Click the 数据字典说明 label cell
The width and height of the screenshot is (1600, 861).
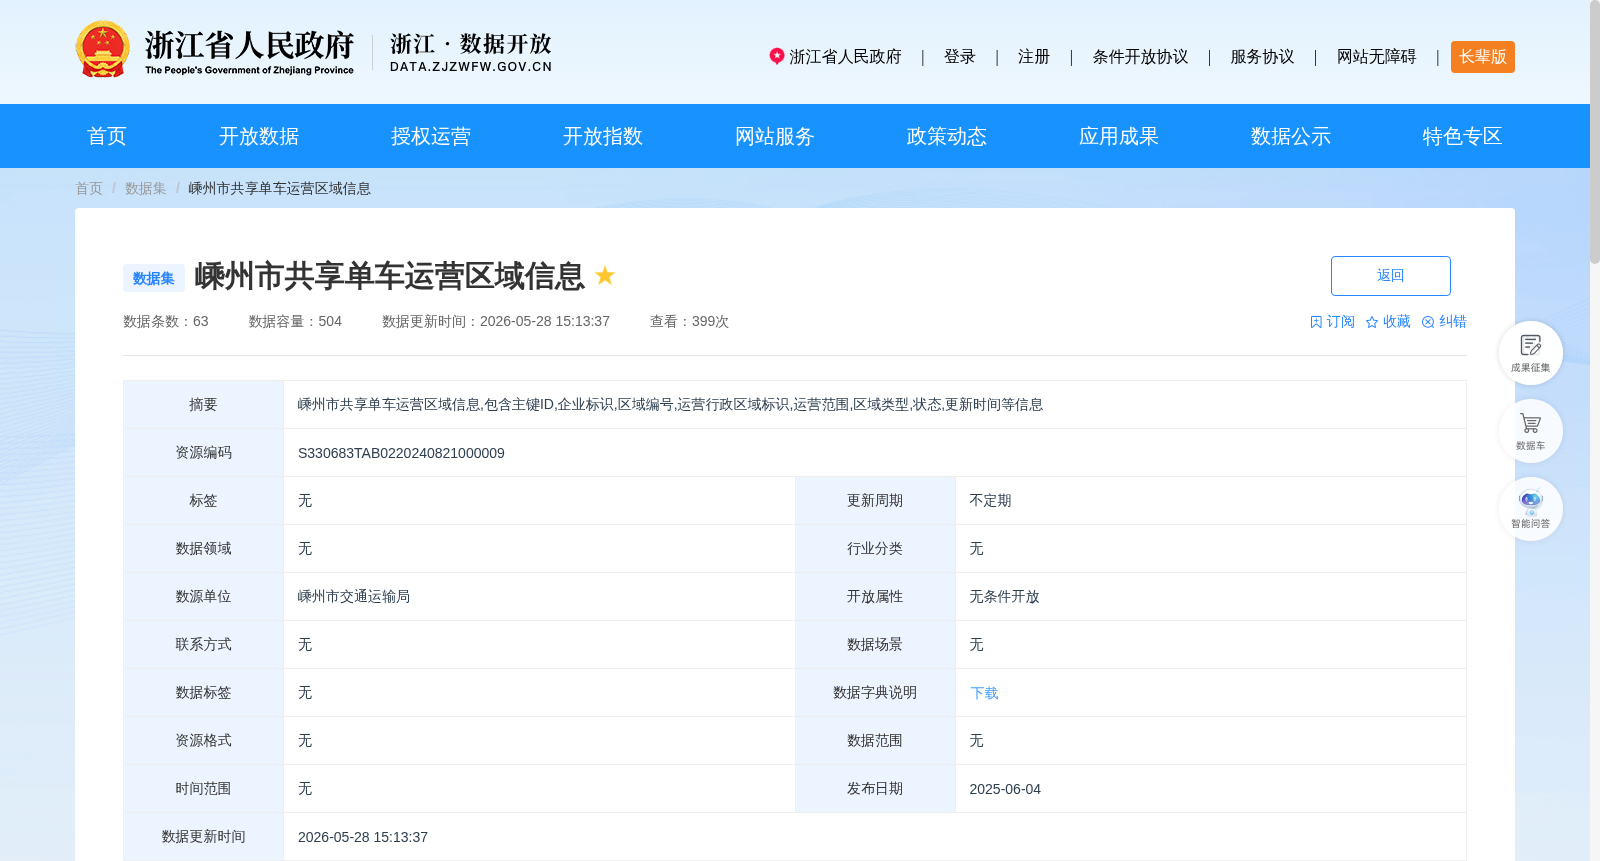(x=875, y=693)
